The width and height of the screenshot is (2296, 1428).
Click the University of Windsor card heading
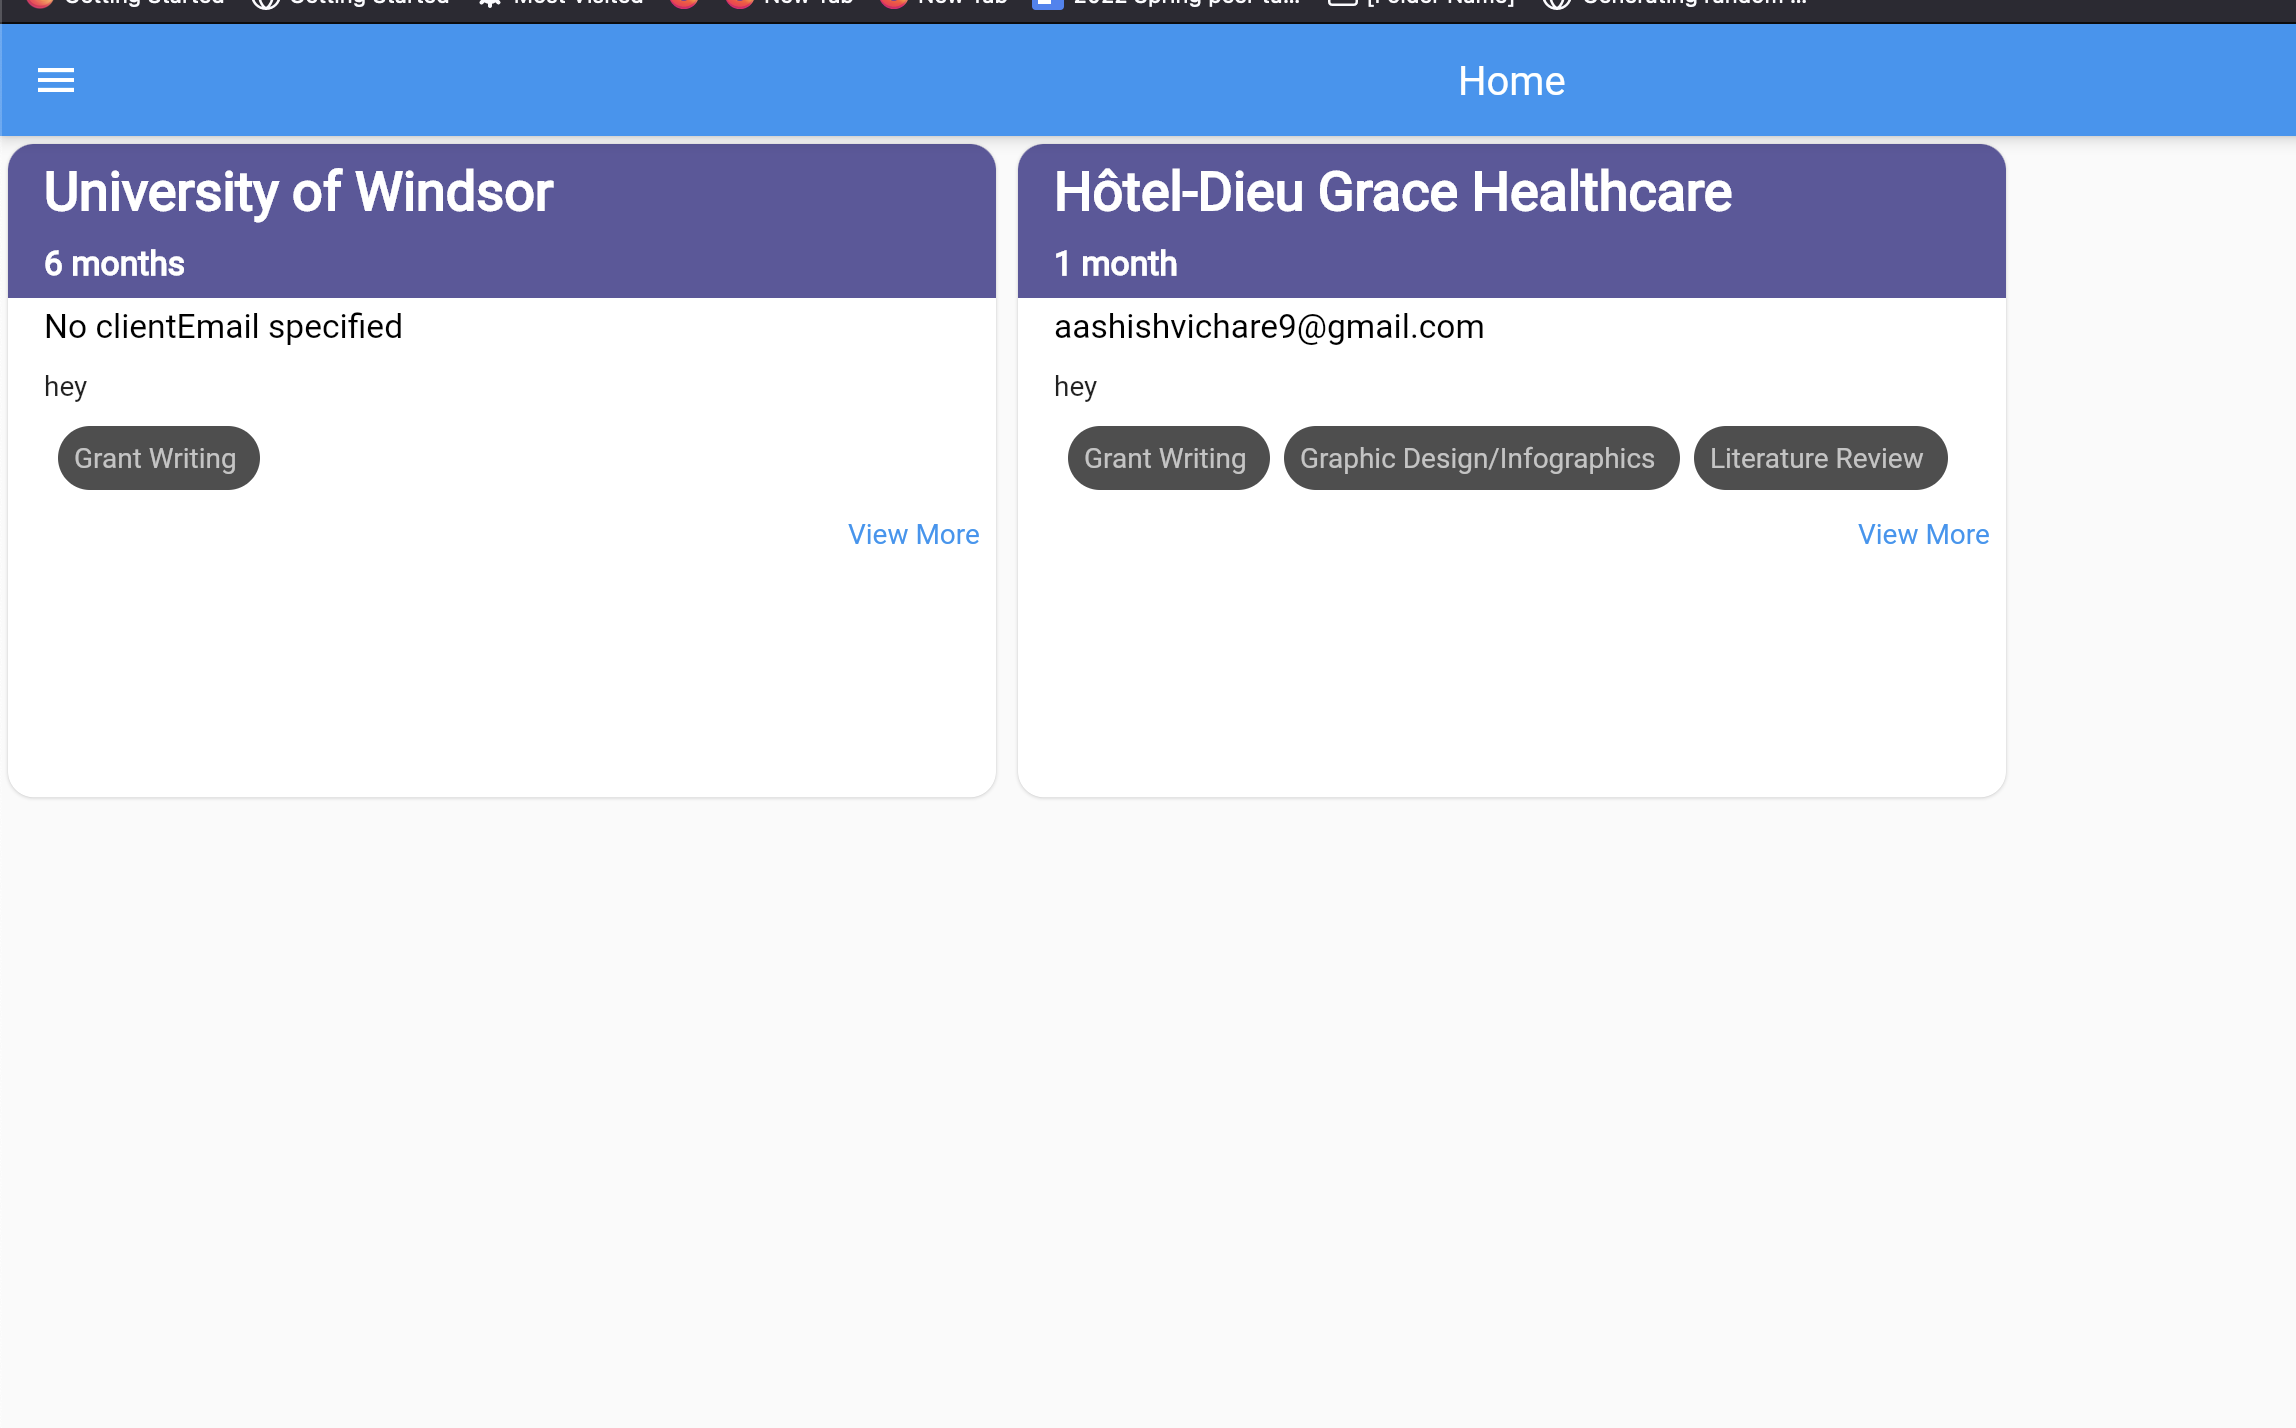coord(298,192)
